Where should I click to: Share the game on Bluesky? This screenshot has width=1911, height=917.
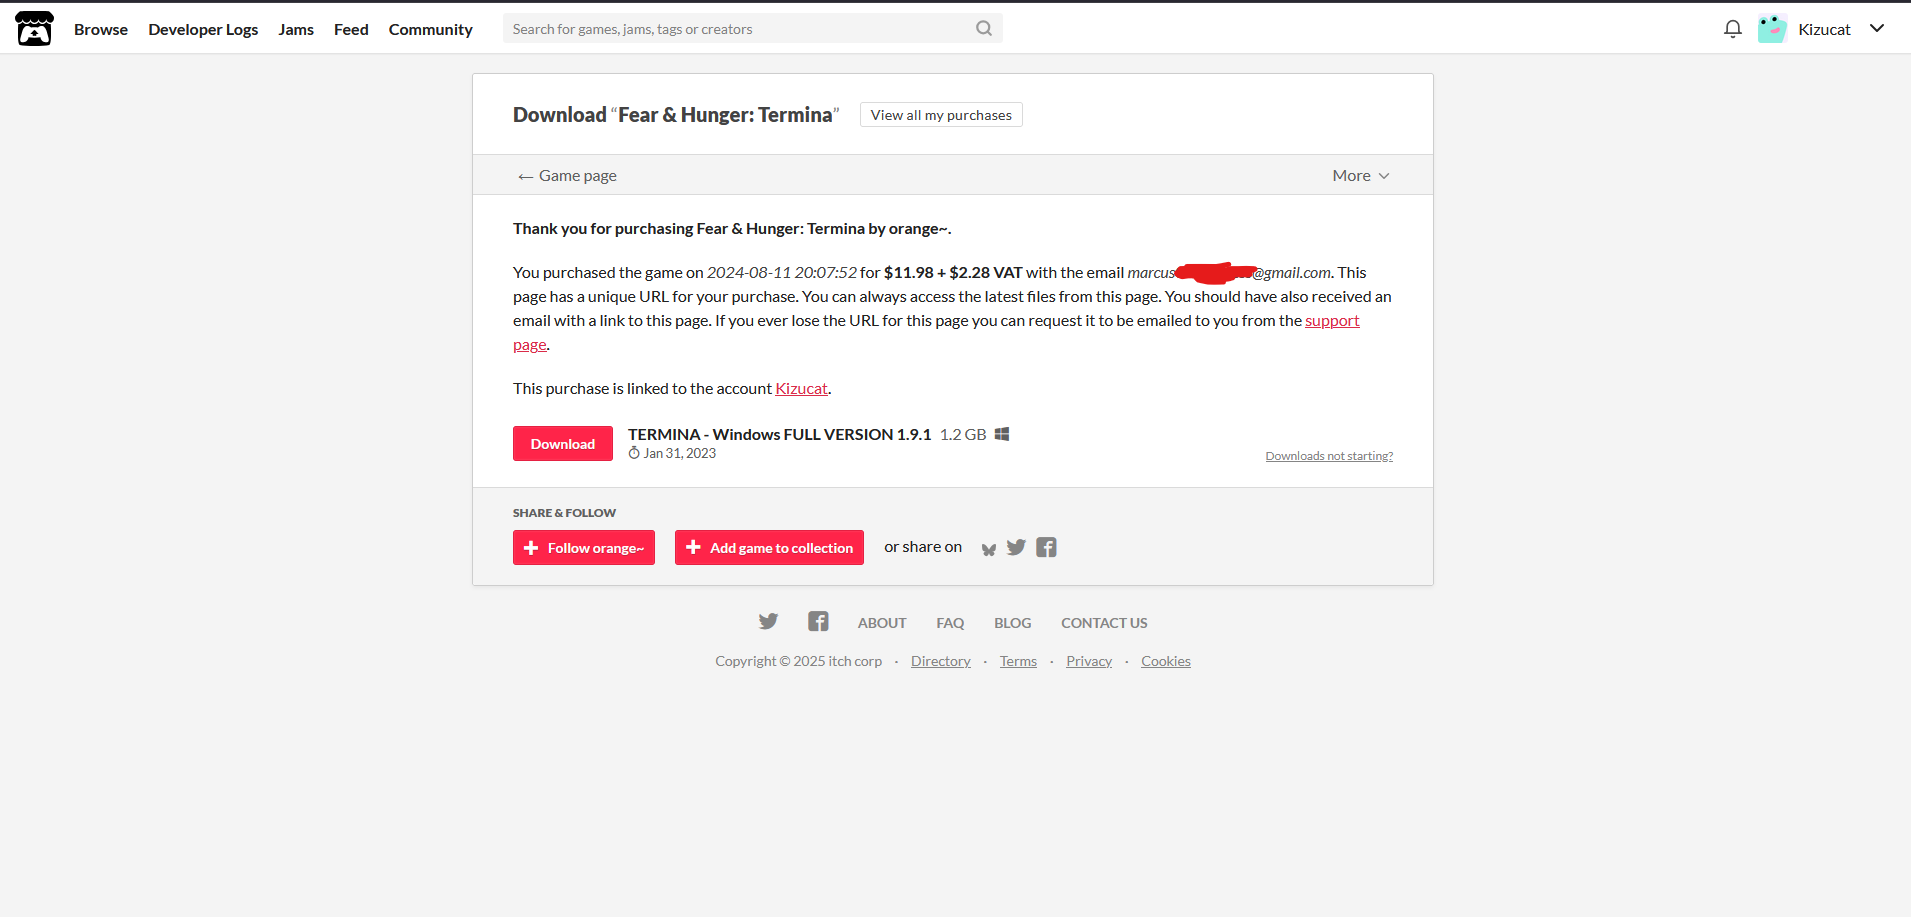989,549
